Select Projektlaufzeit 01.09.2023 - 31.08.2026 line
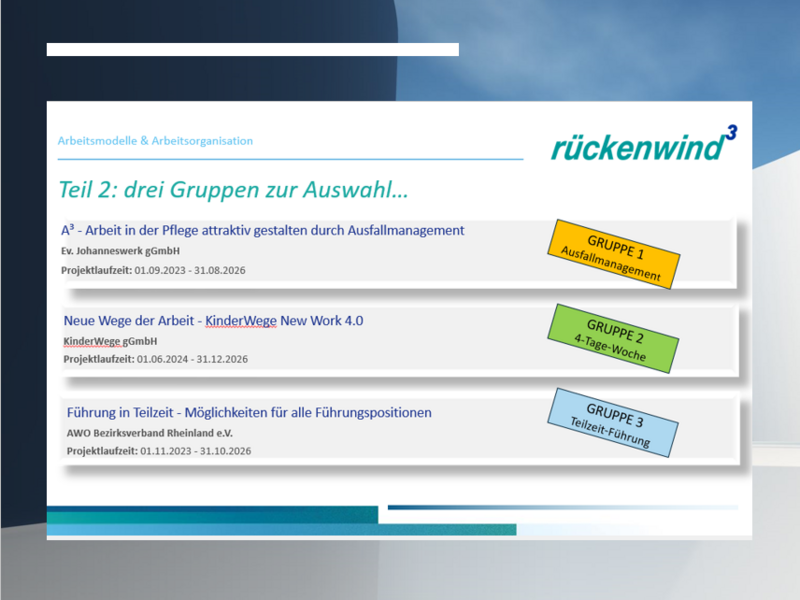 click(x=153, y=270)
